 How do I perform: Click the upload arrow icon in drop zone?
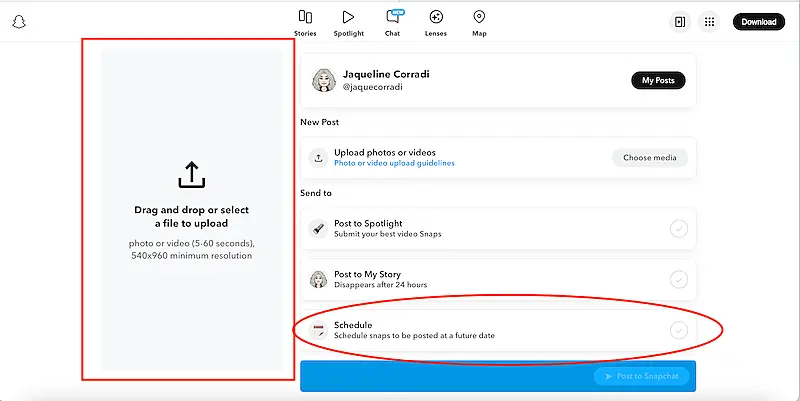coord(191,176)
